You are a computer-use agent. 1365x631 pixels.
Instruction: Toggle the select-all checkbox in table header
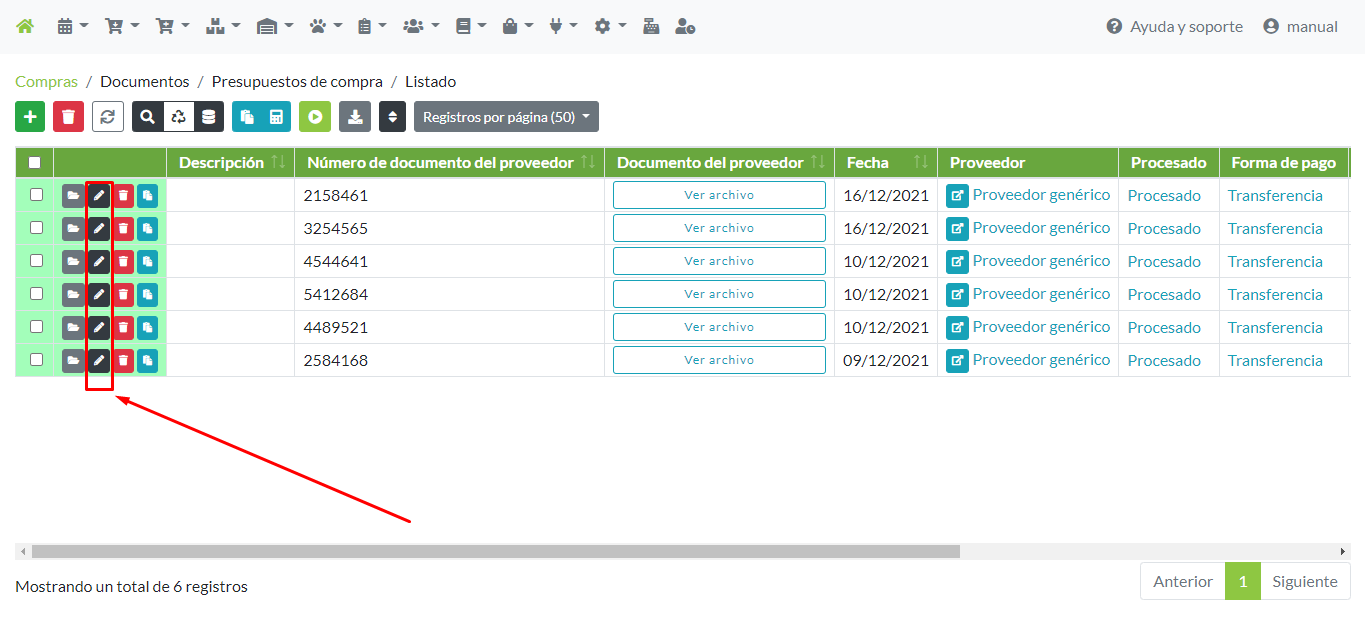coord(35,162)
